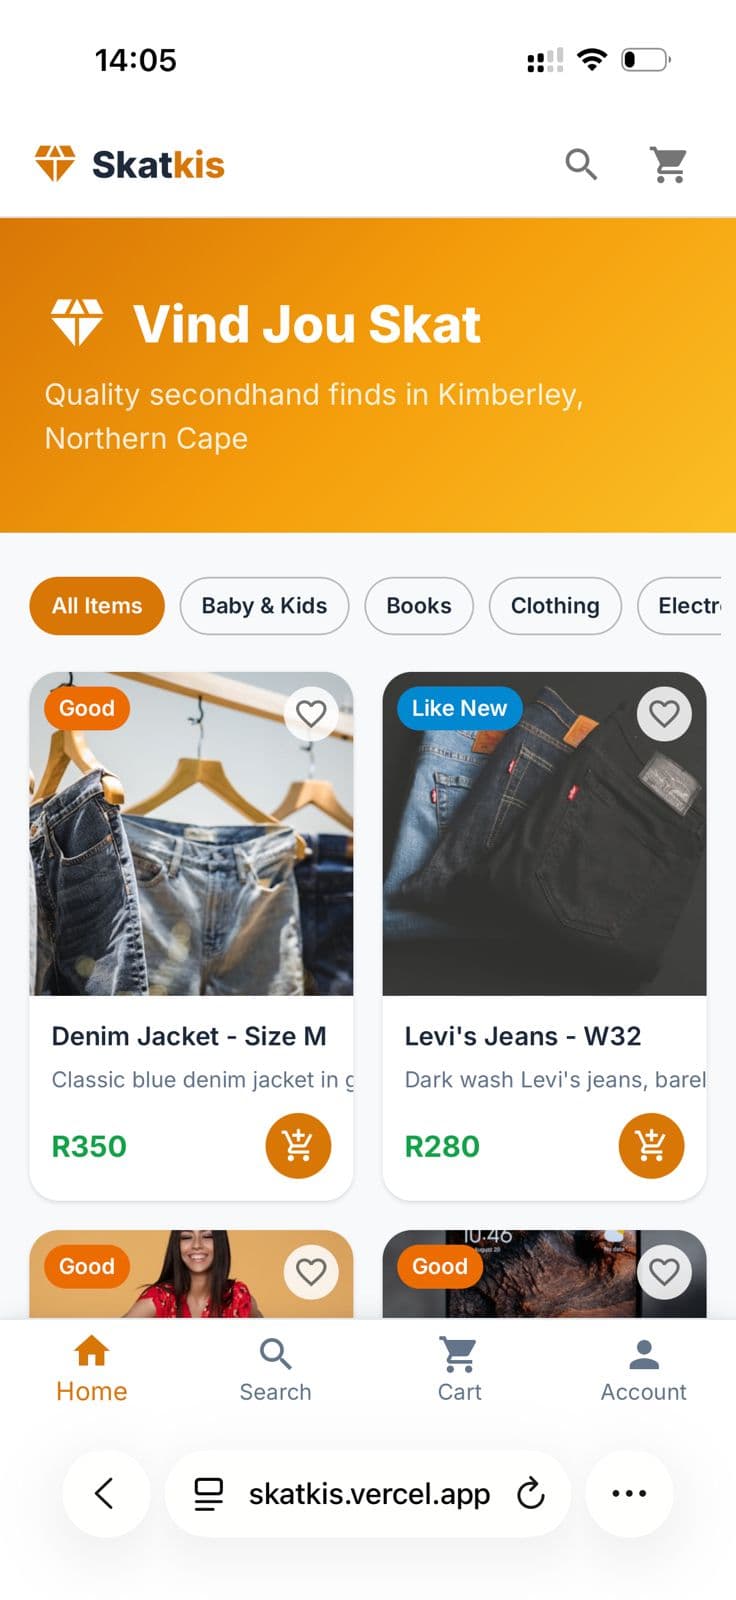Add Denim Jacket to cart

[298, 1145]
